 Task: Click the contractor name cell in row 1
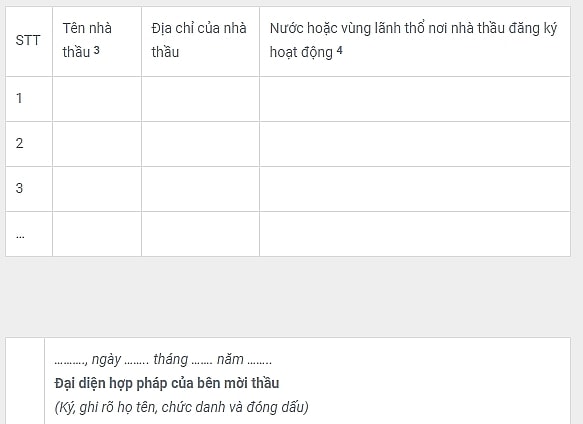point(97,99)
